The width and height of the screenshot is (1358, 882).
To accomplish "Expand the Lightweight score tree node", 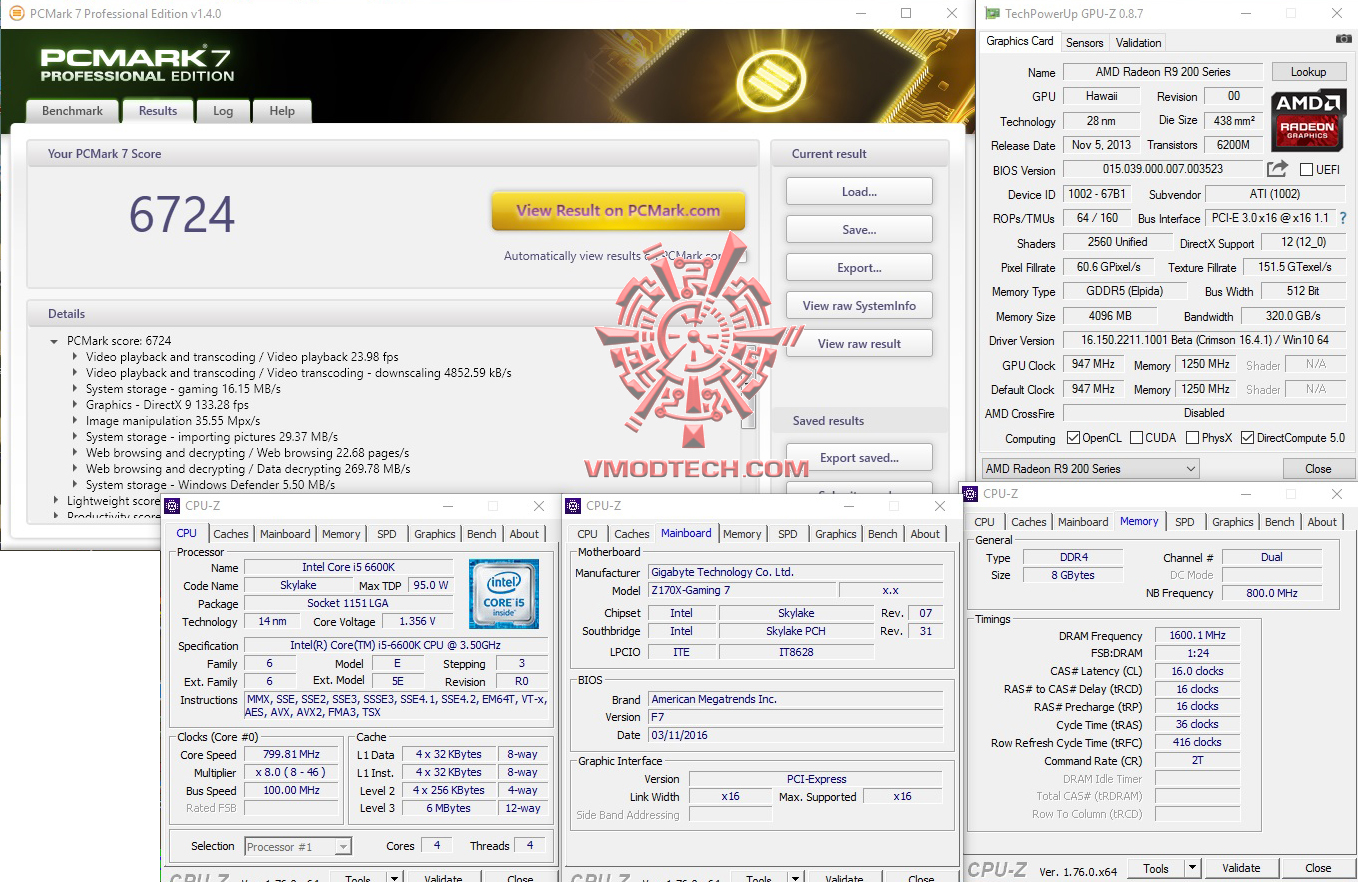I will 54,501.
